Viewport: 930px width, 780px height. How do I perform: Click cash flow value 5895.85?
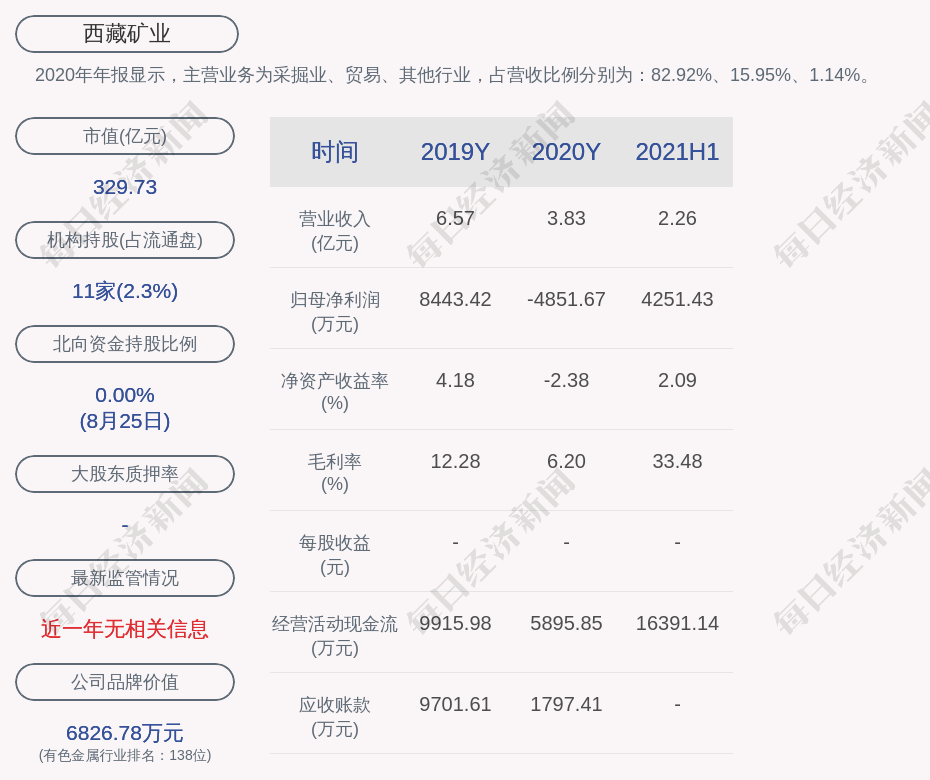click(x=566, y=623)
